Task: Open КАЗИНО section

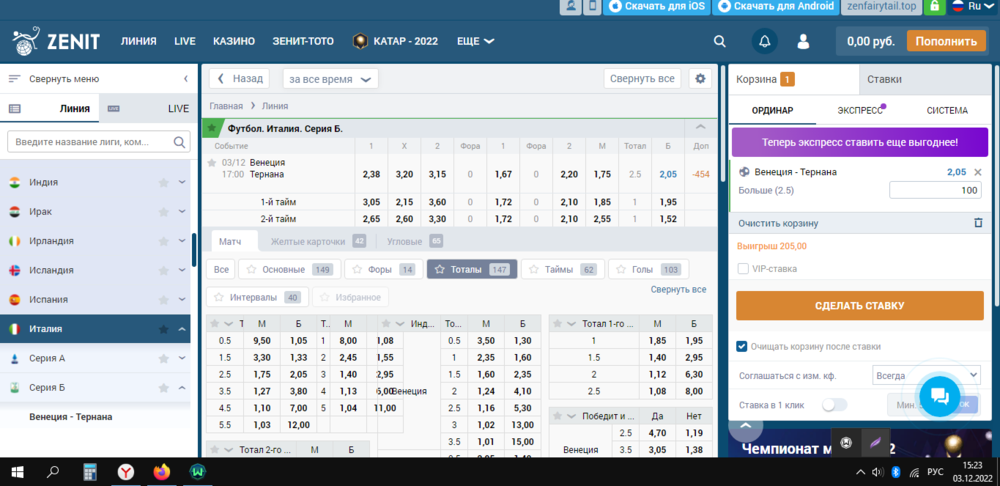Action: [x=234, y=41]
